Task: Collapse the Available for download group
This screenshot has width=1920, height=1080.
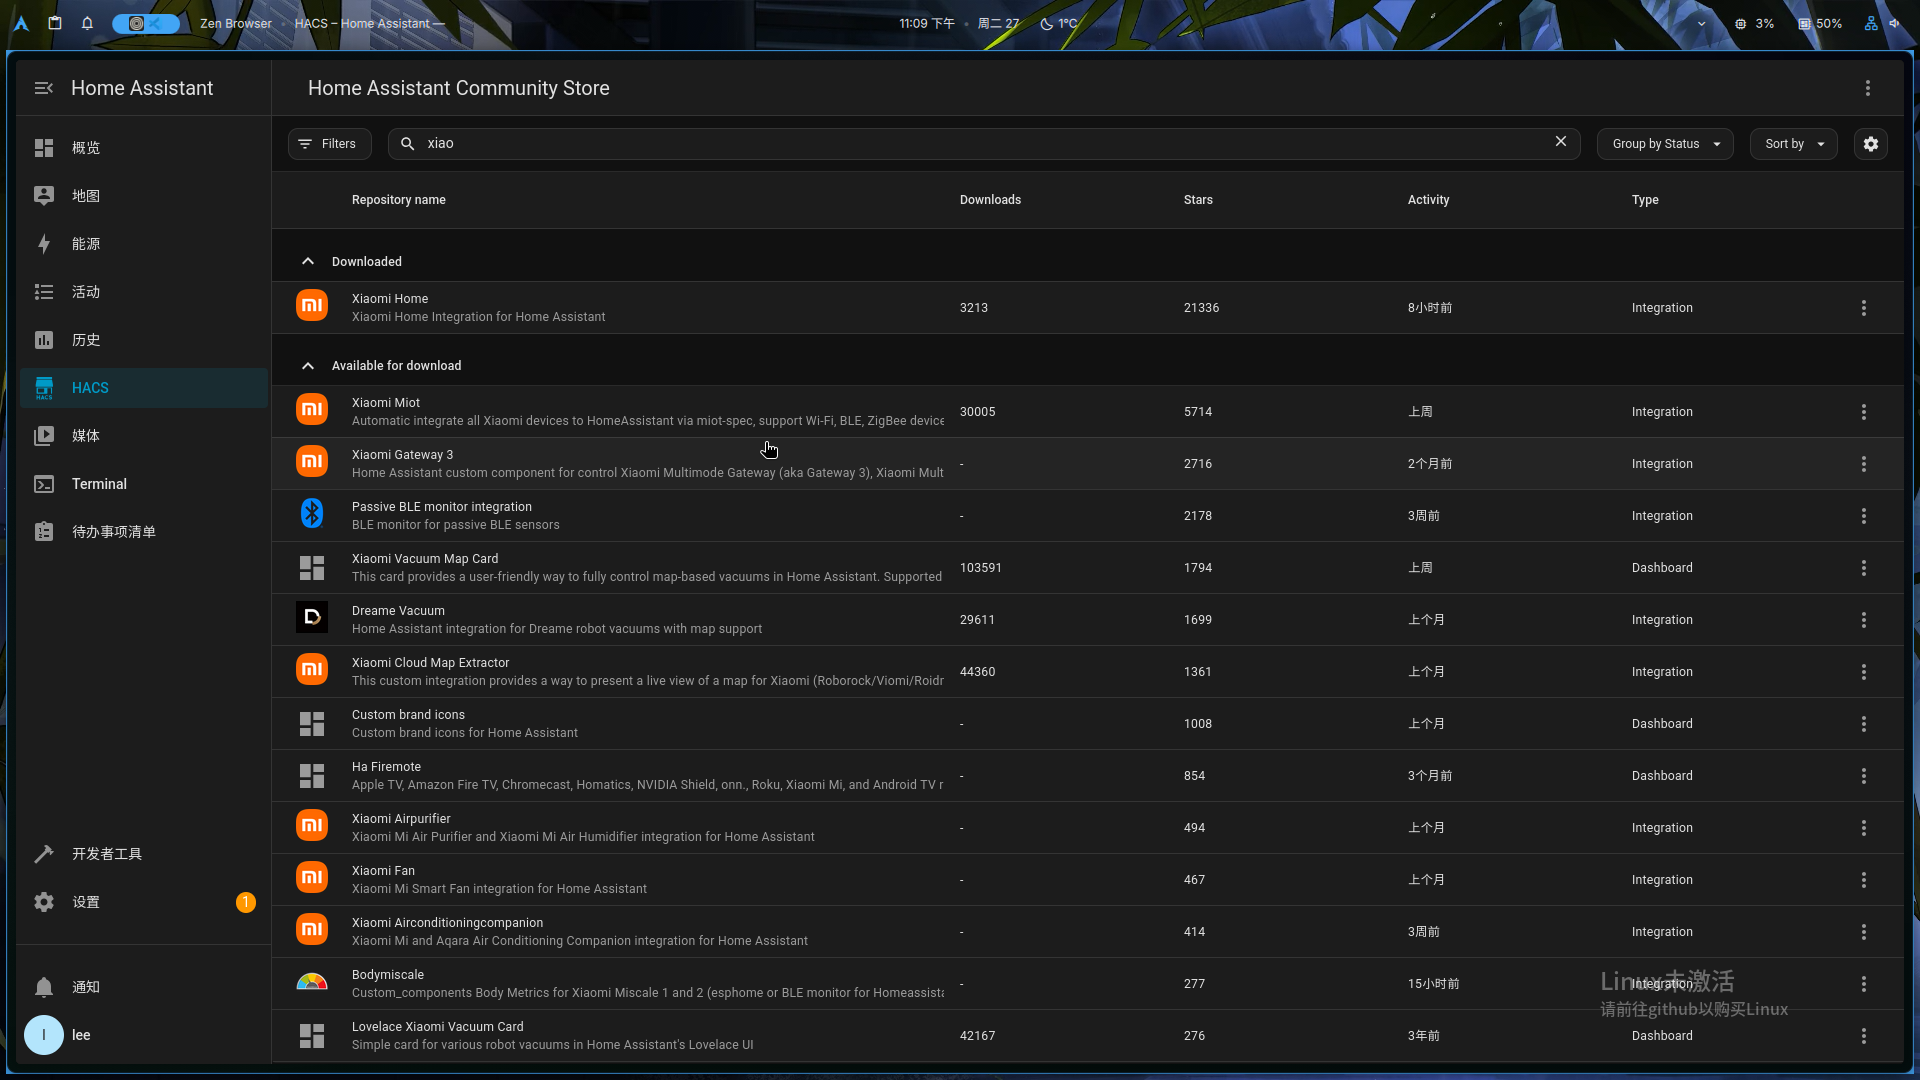Action: [x=308, y=366]
